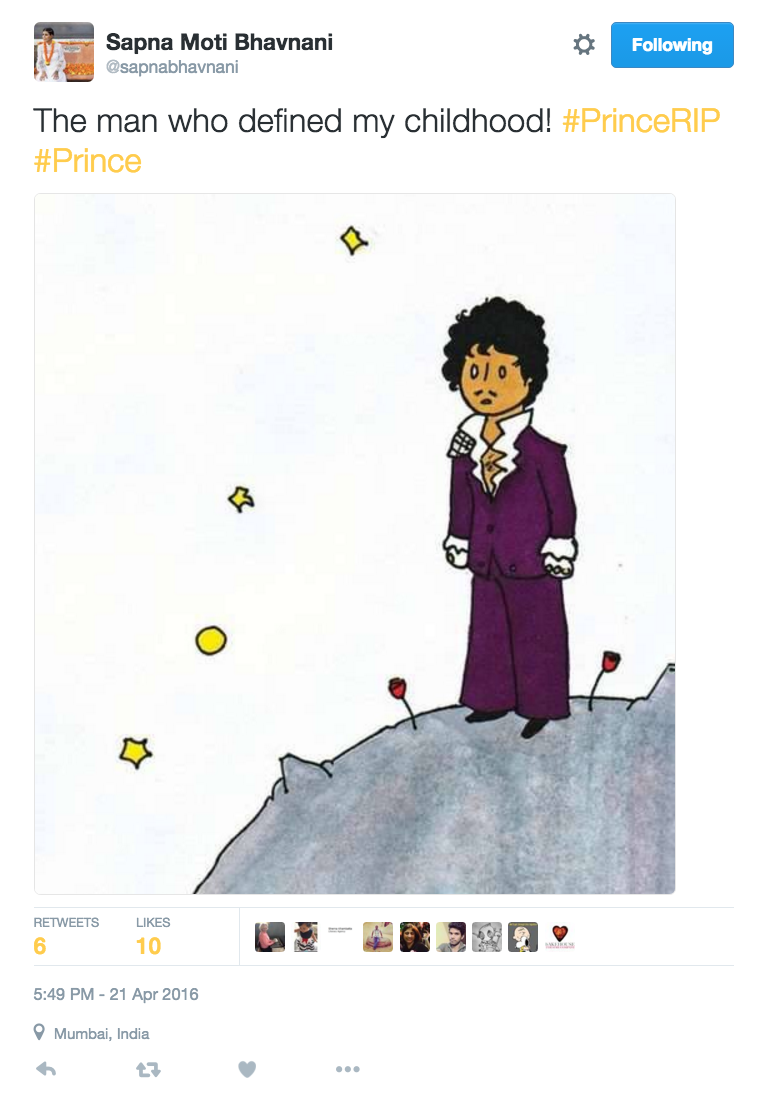Click the Snoopy cartoon avatar
Screen dimensions: 768x1101
coord(523,937)
